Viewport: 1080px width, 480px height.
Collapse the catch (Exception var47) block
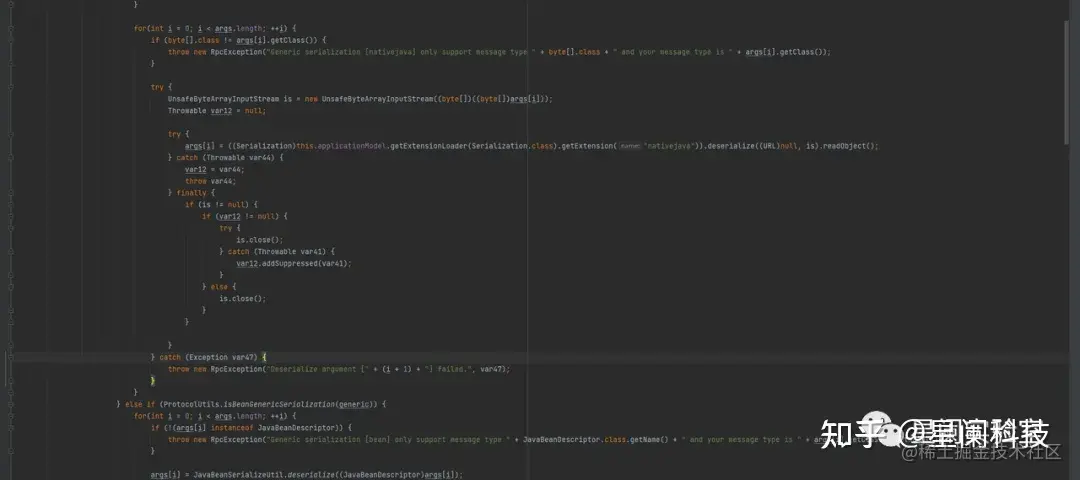pos(10,357)
